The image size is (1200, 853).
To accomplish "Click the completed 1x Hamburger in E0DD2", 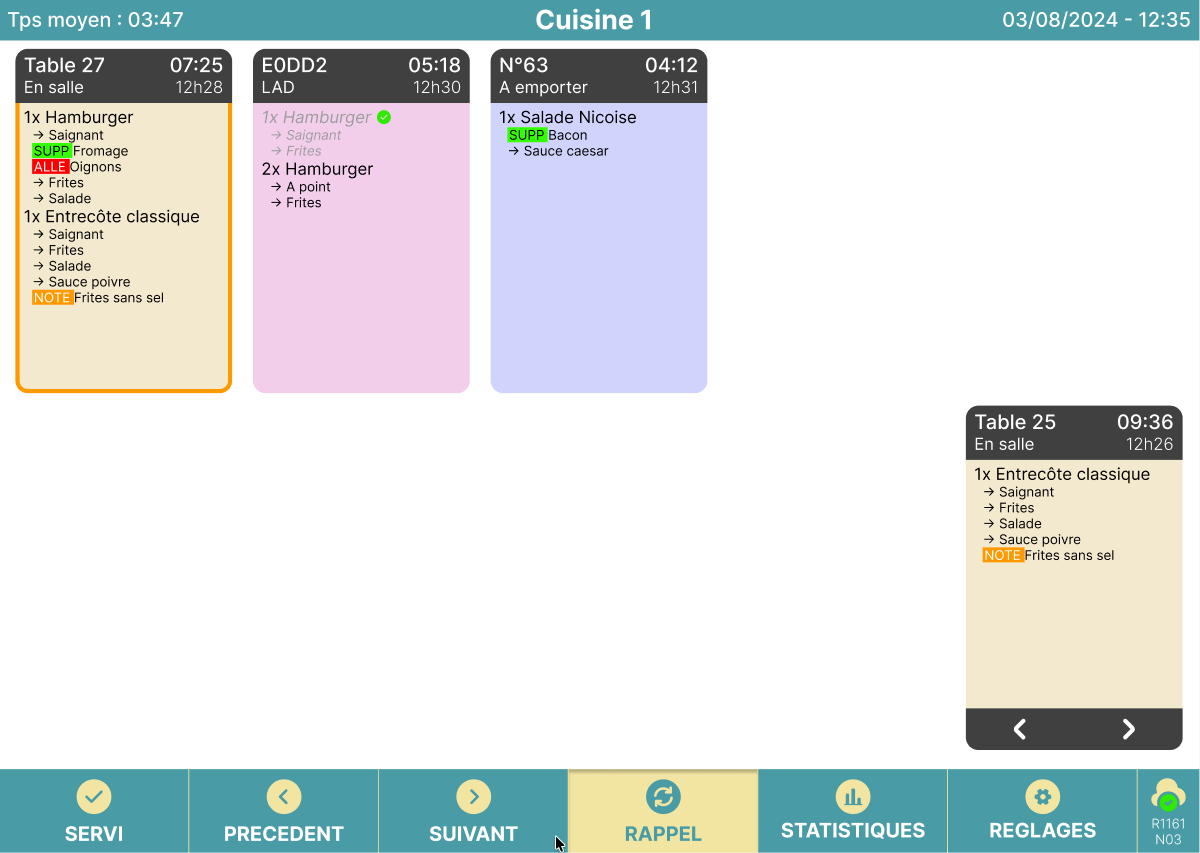I will click(x=316, y=117).
